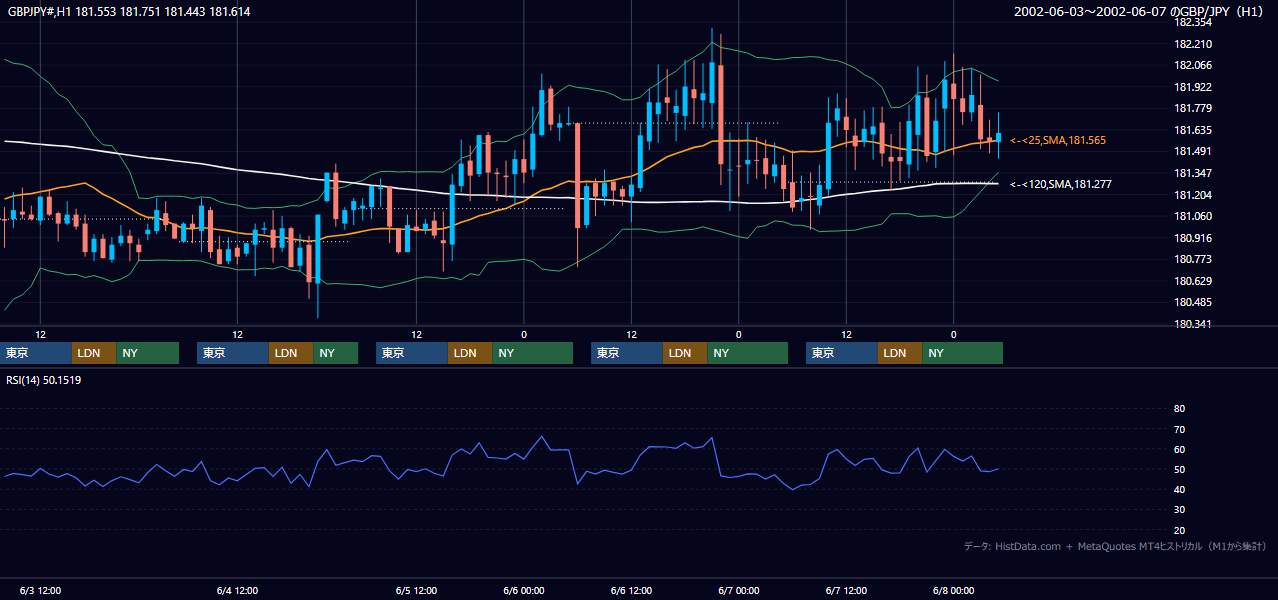The image size is (1278, 600).
Task: Click the RSI scale value 30
Action: pyautogui.click(x=1179, y=510)
